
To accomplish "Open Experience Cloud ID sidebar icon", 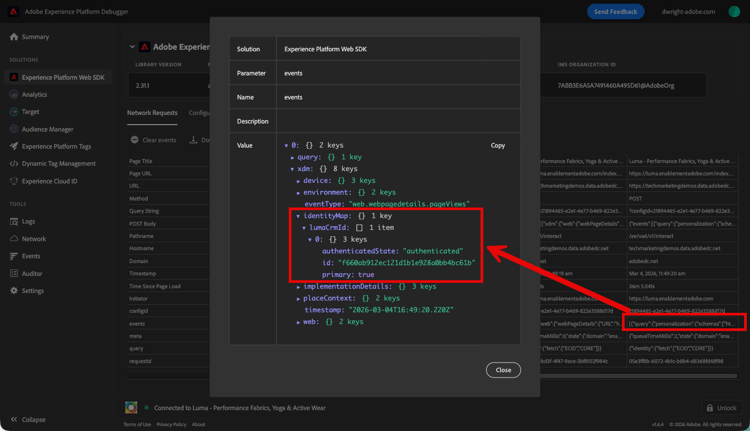I will tap(14, 181).
